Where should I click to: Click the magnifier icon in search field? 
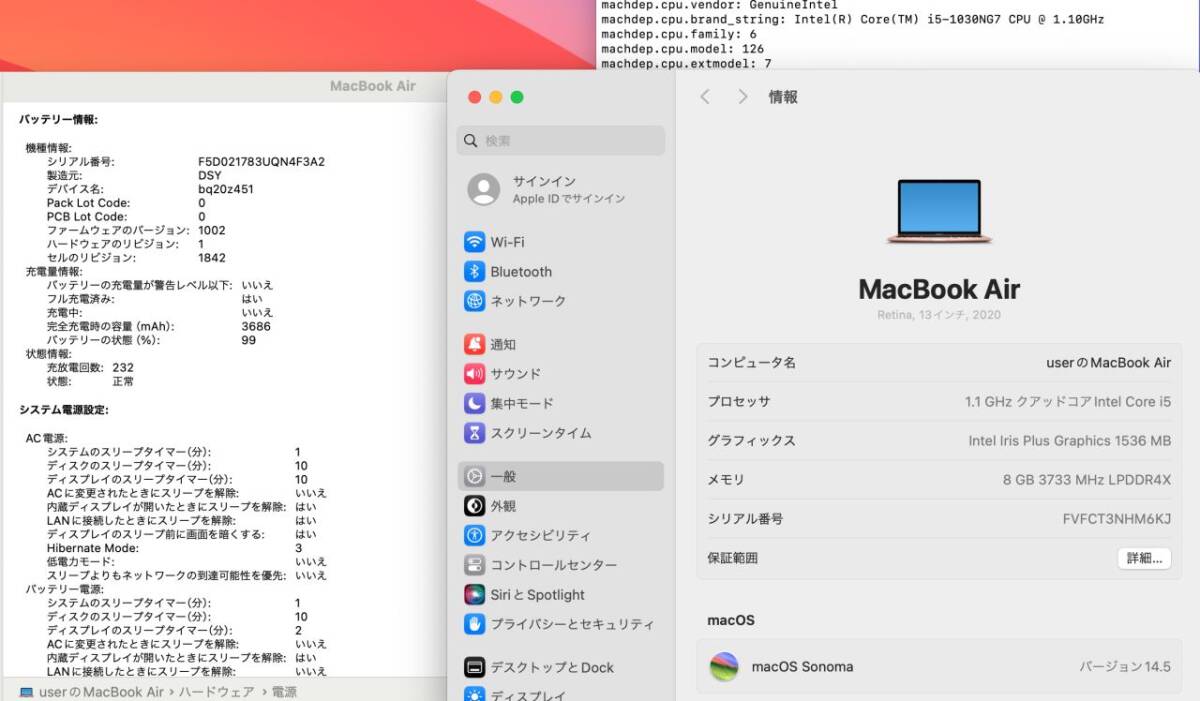471,141
